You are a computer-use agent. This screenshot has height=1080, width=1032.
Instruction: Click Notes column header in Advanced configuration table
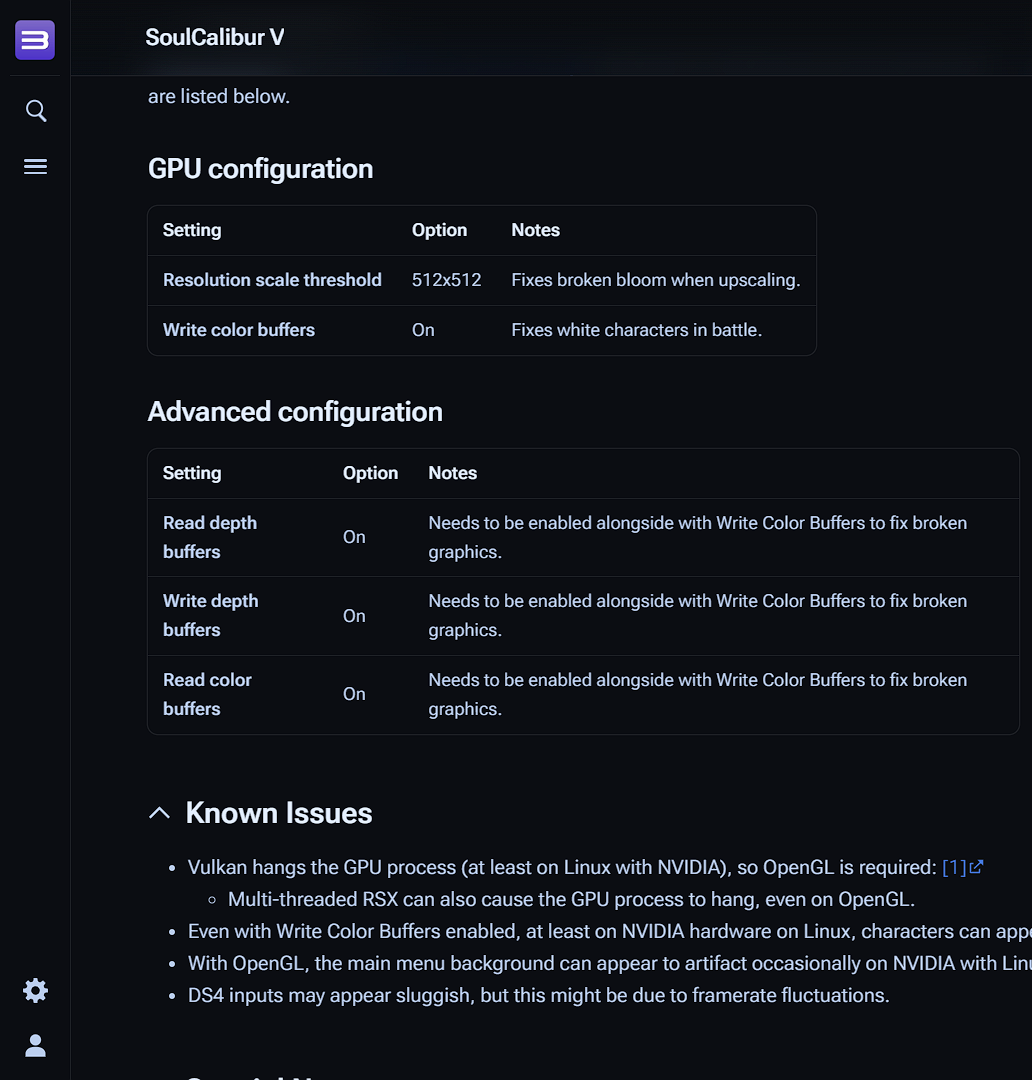452,473
